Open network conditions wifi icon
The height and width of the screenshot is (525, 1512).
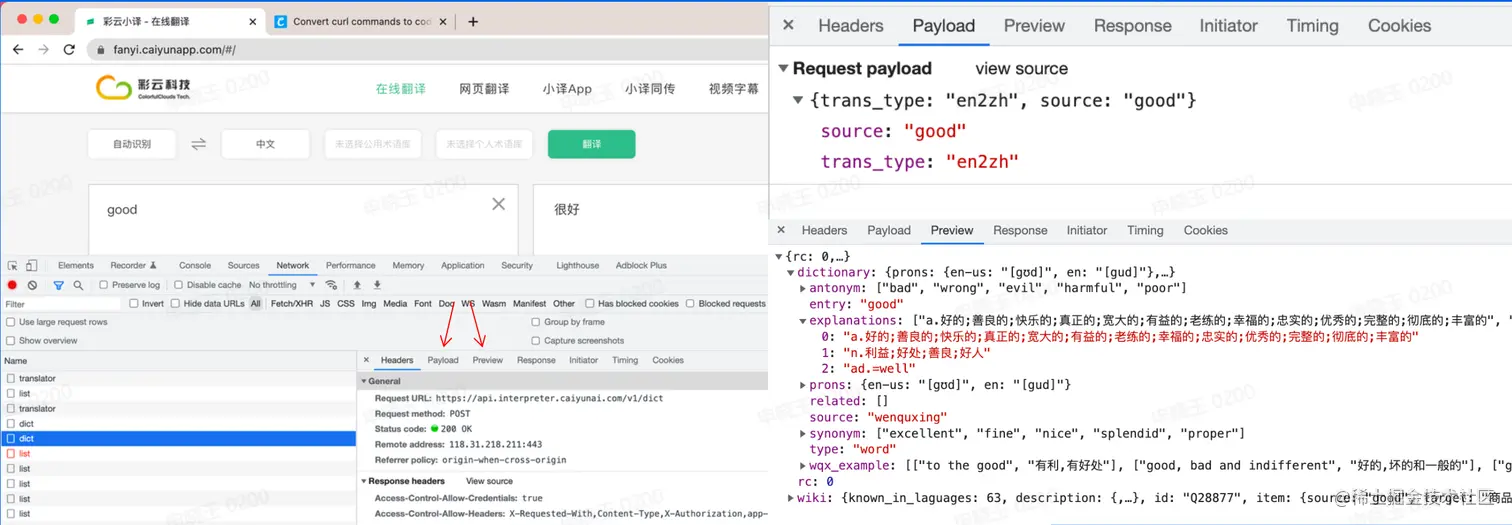[x=331, y=285]
